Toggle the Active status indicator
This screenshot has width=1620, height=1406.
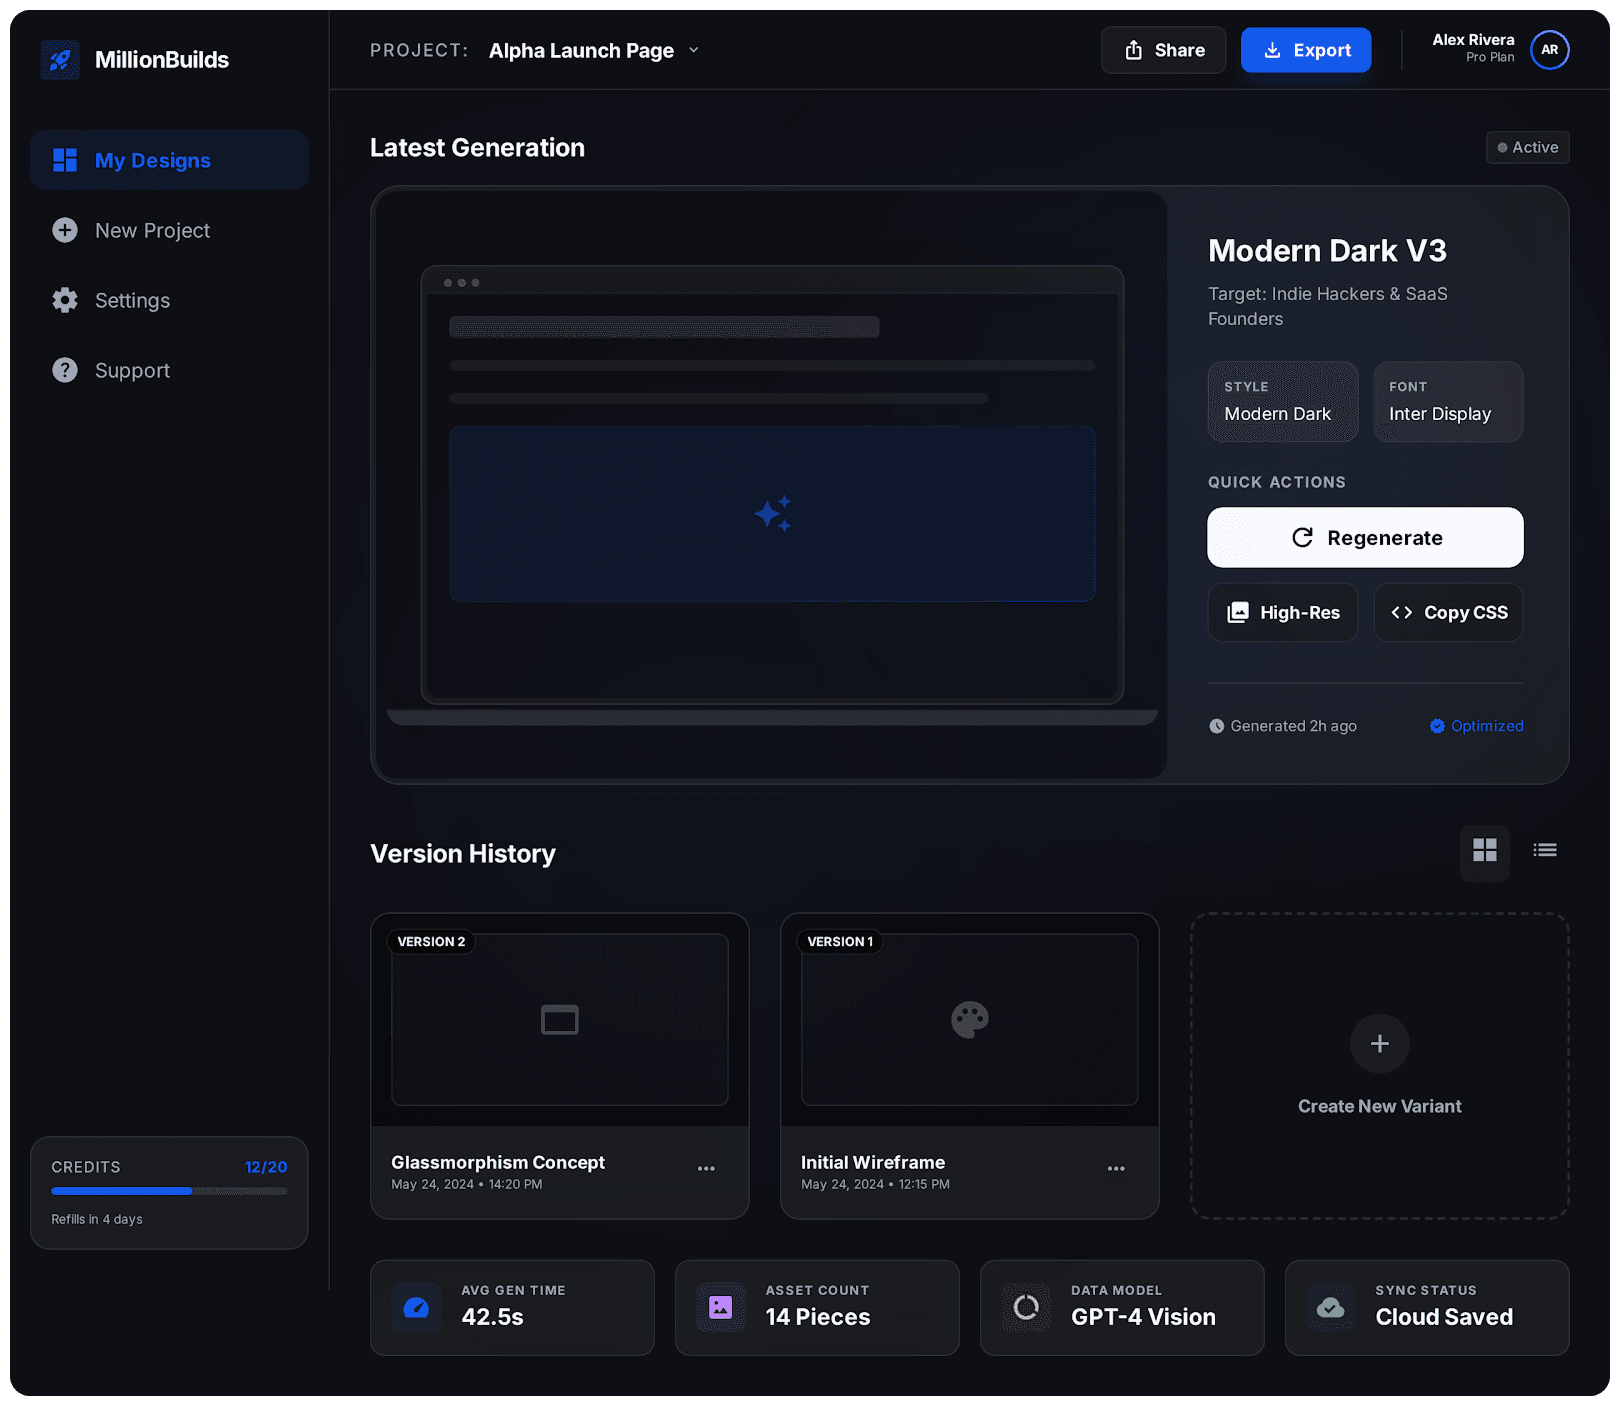tap(1527, 147)
